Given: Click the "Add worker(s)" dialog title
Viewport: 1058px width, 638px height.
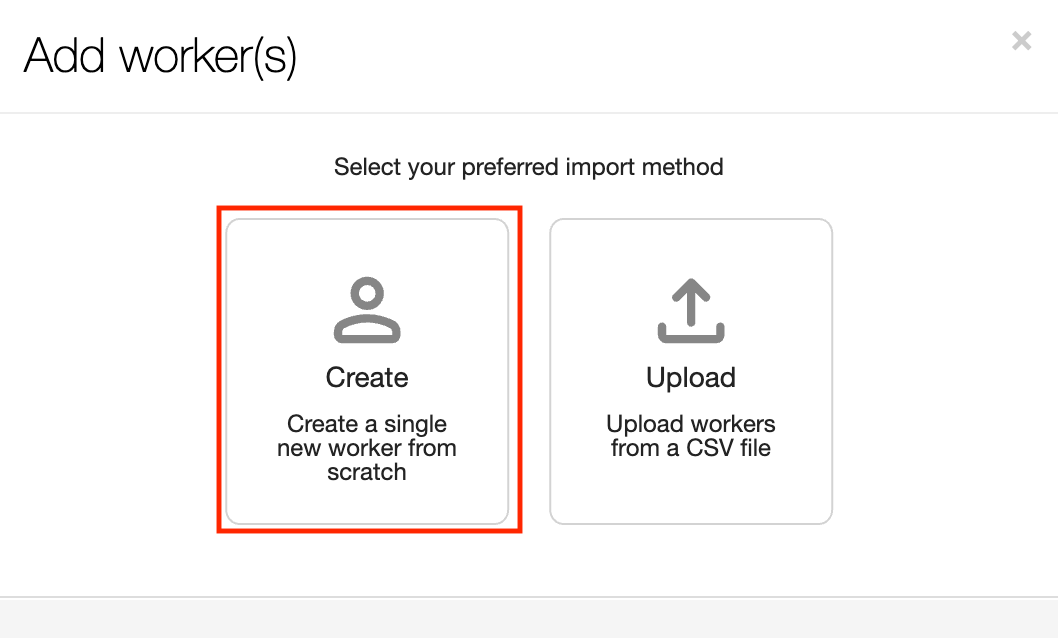Looking at the screenshot, I should 160,56.
